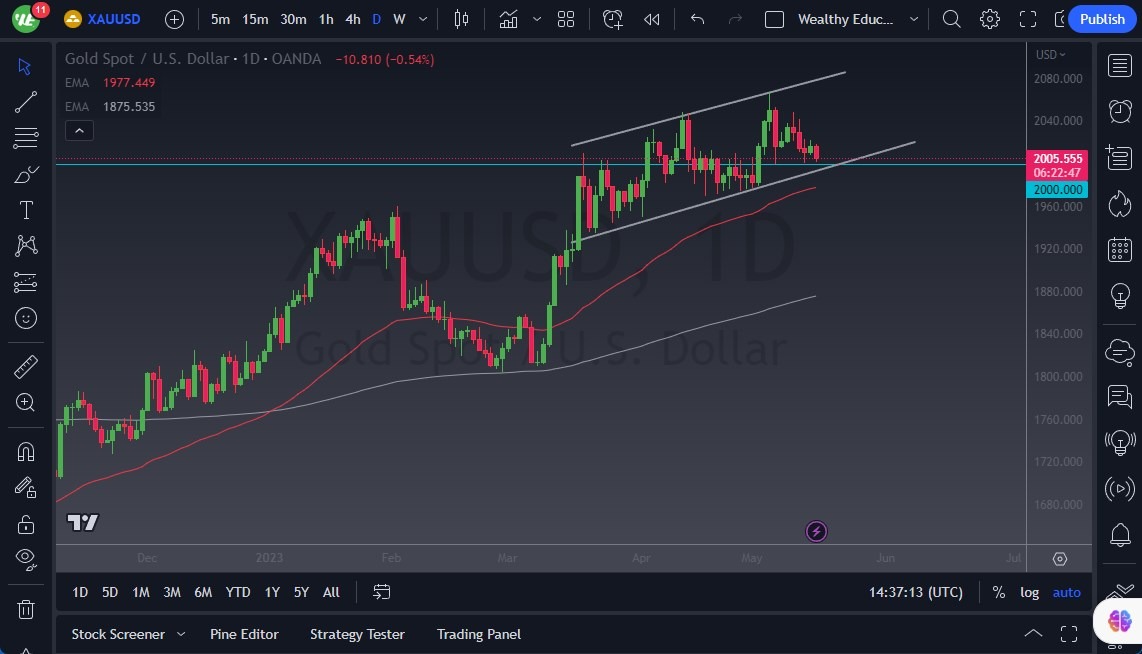The width and height of the screenshot is (1142, 654).
Task: Open the user profile avatar menu
Action: tap(25, 19)
